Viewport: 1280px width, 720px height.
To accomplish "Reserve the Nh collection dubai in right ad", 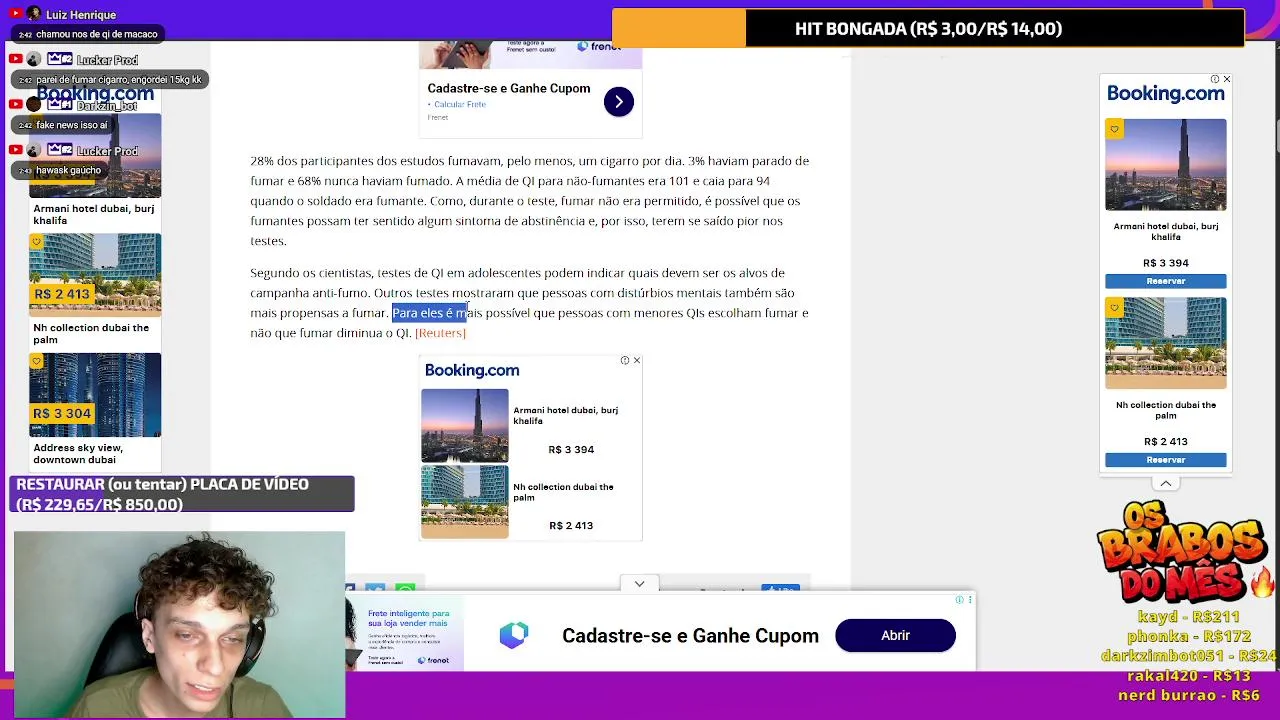I will pos(1166,460).
